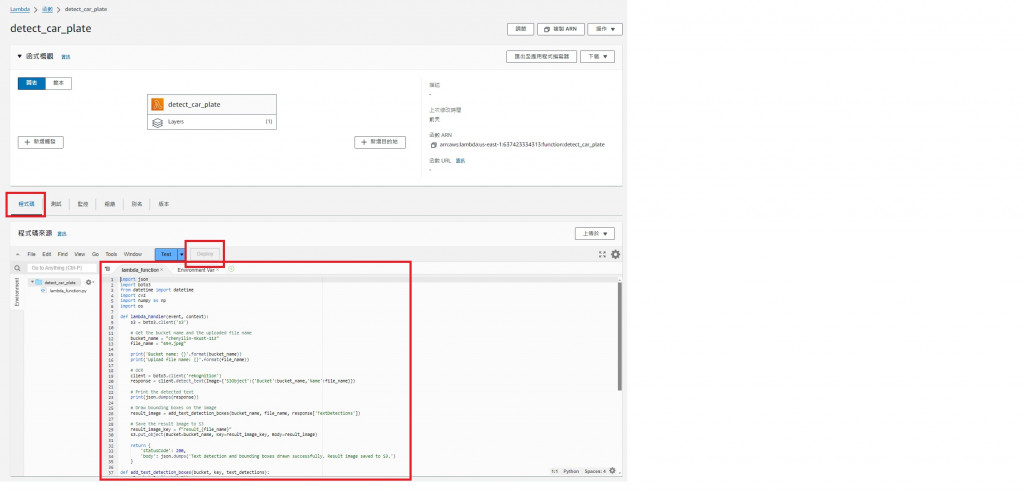Click the code editor vertical scrollbar
1024x493 pixels.
tap(619, 336)
